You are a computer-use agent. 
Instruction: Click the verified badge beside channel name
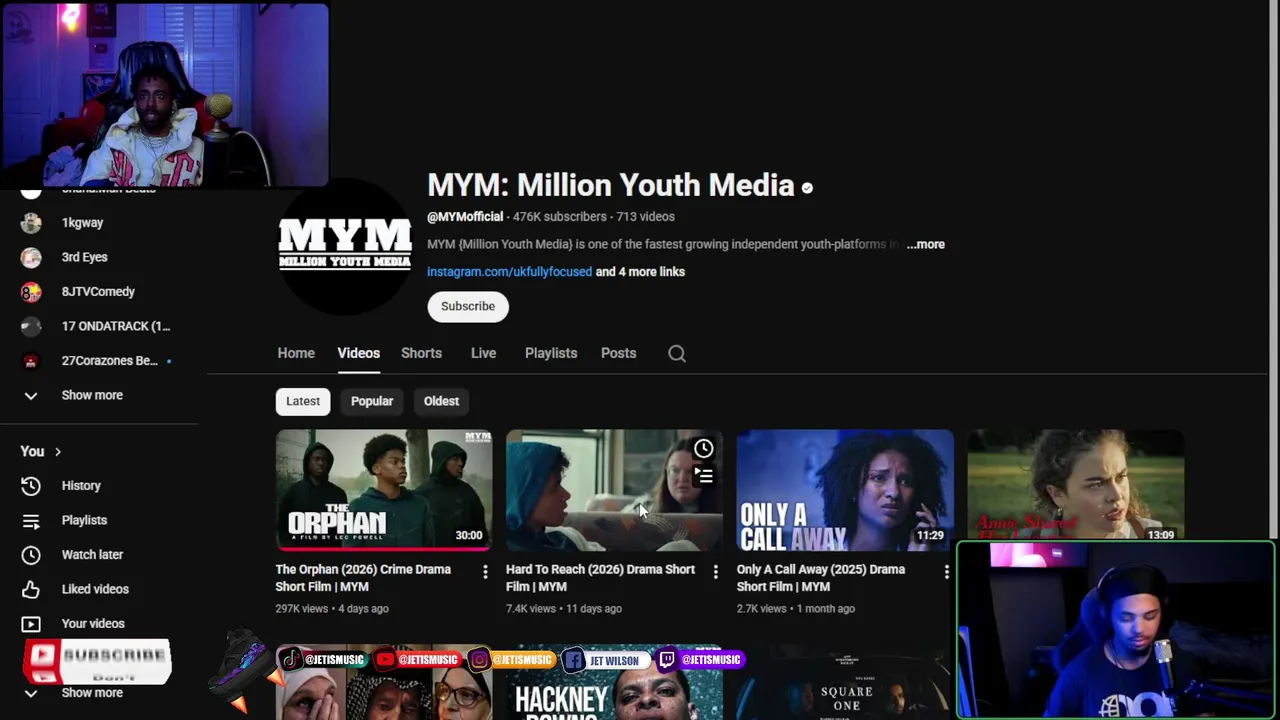pos(807,187)
